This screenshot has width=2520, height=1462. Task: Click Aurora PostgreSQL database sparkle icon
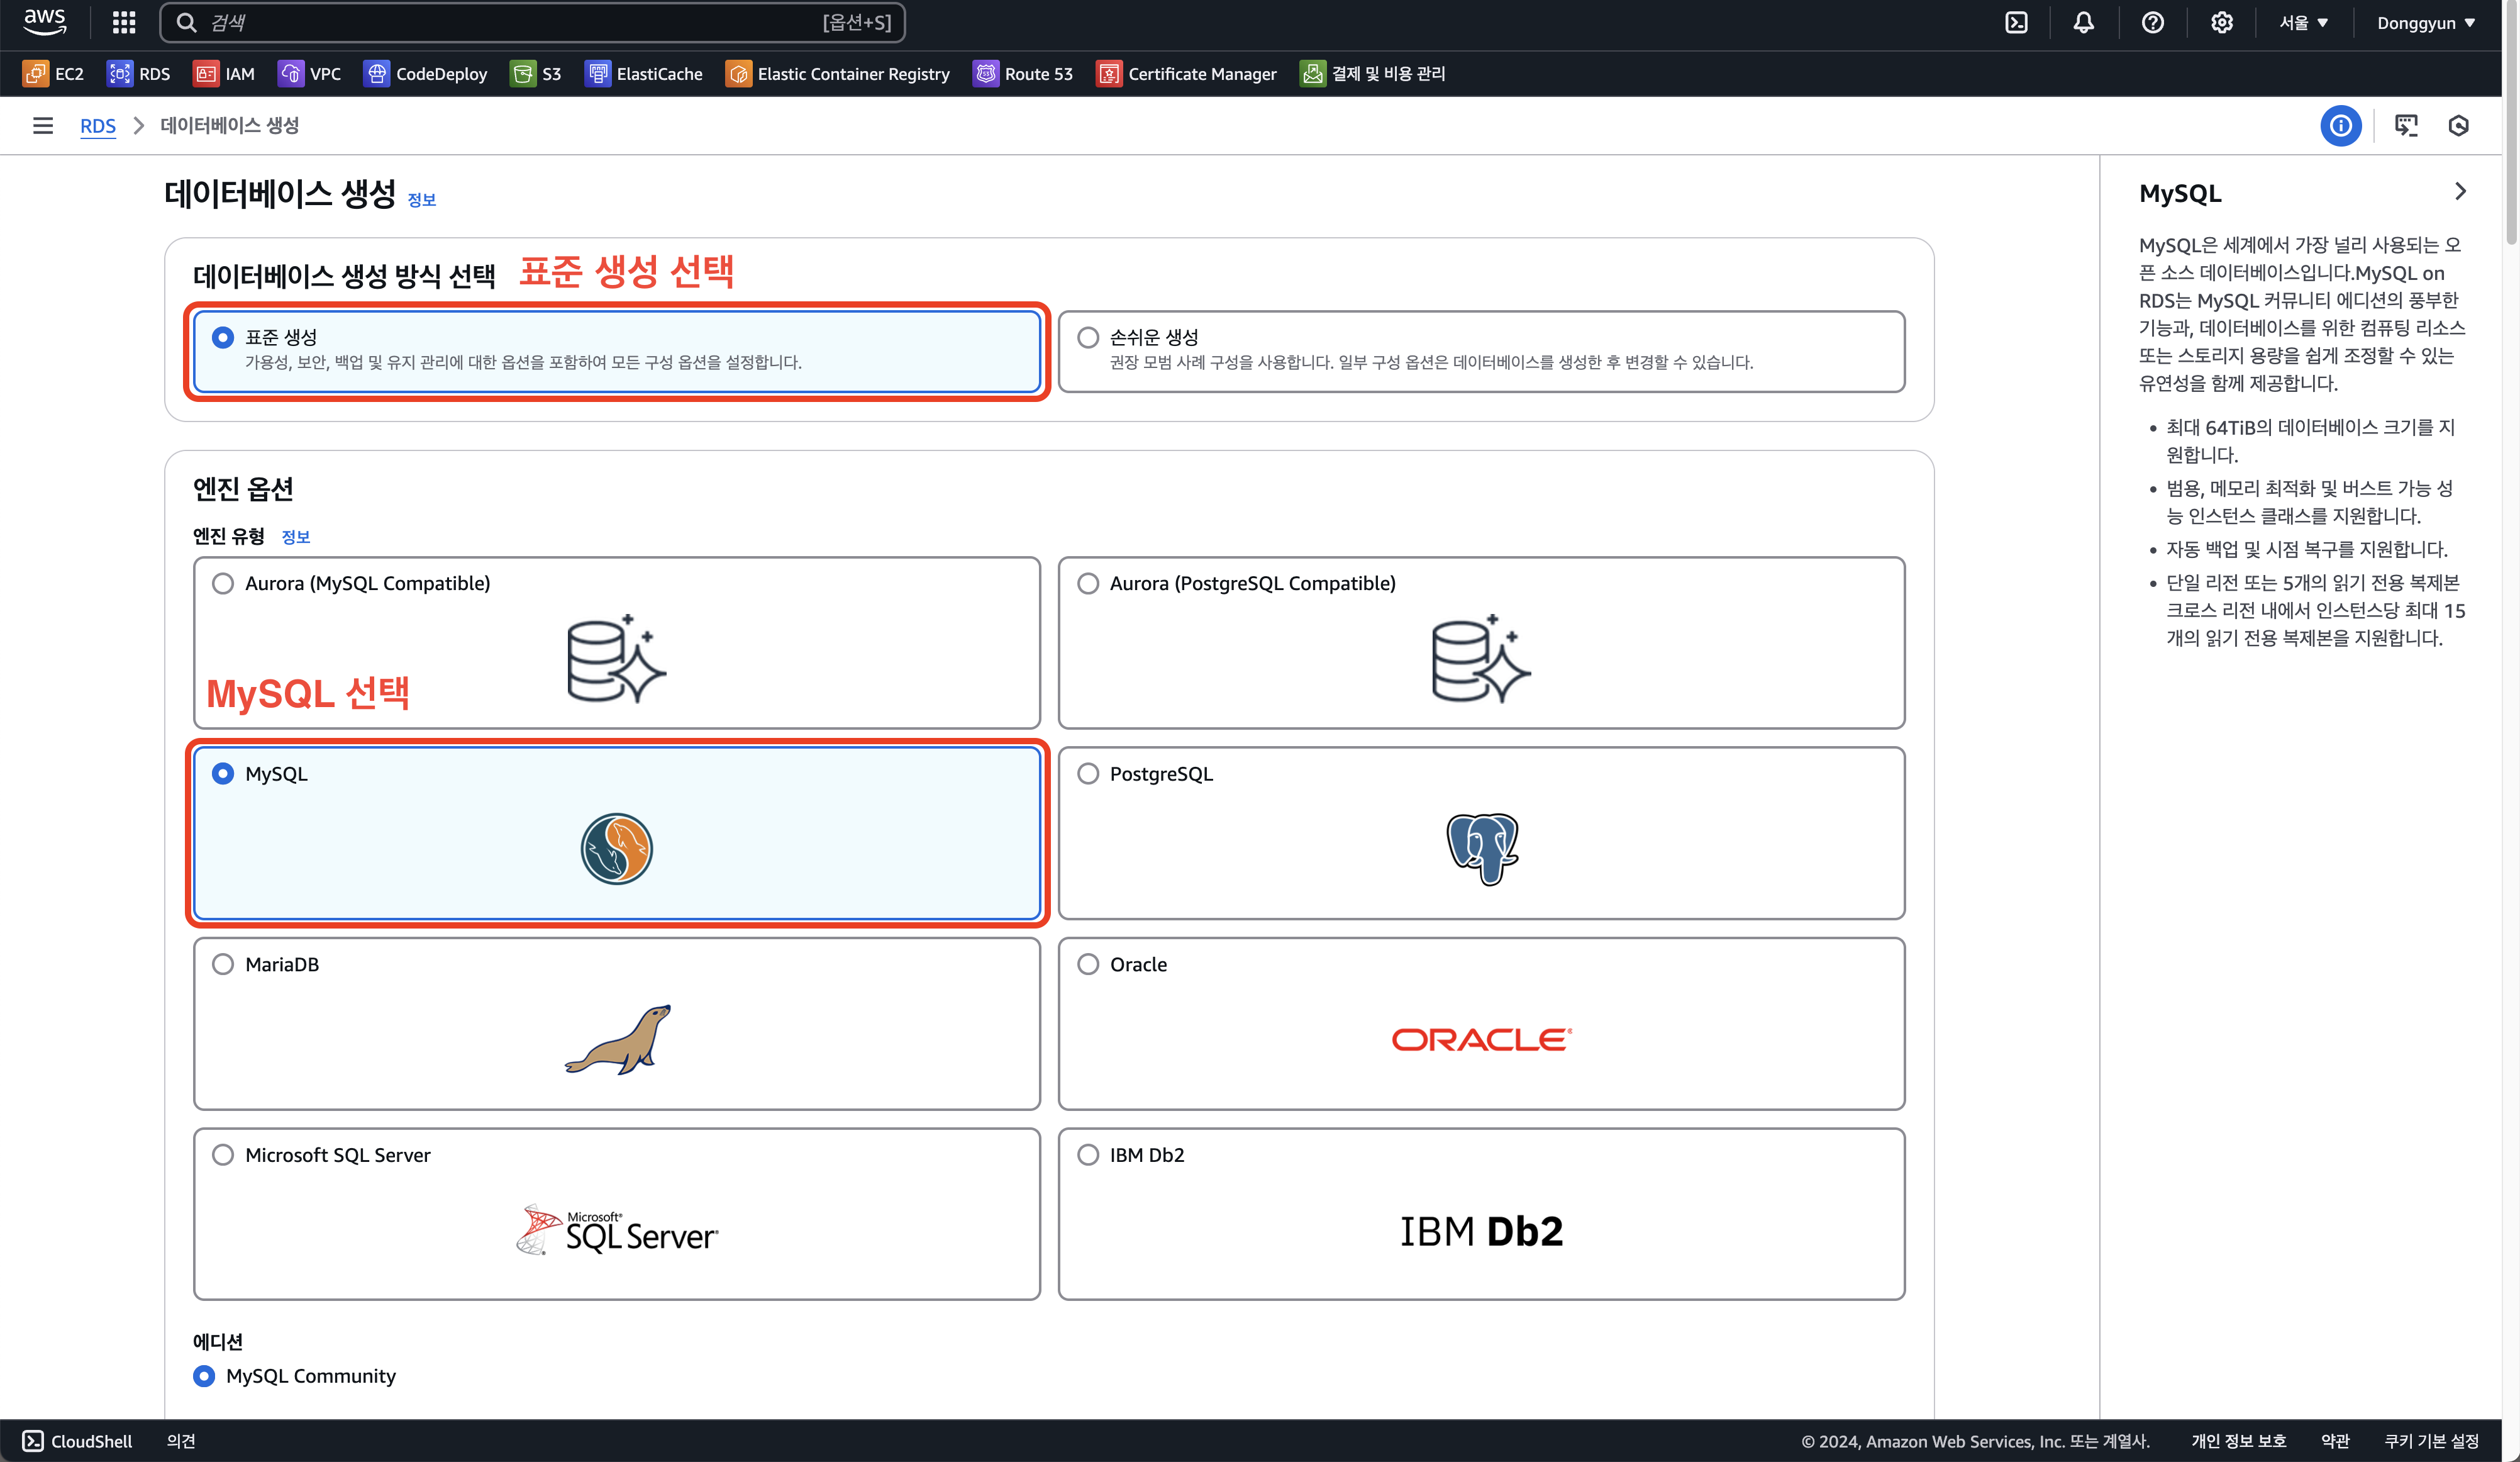(1482, 658)
